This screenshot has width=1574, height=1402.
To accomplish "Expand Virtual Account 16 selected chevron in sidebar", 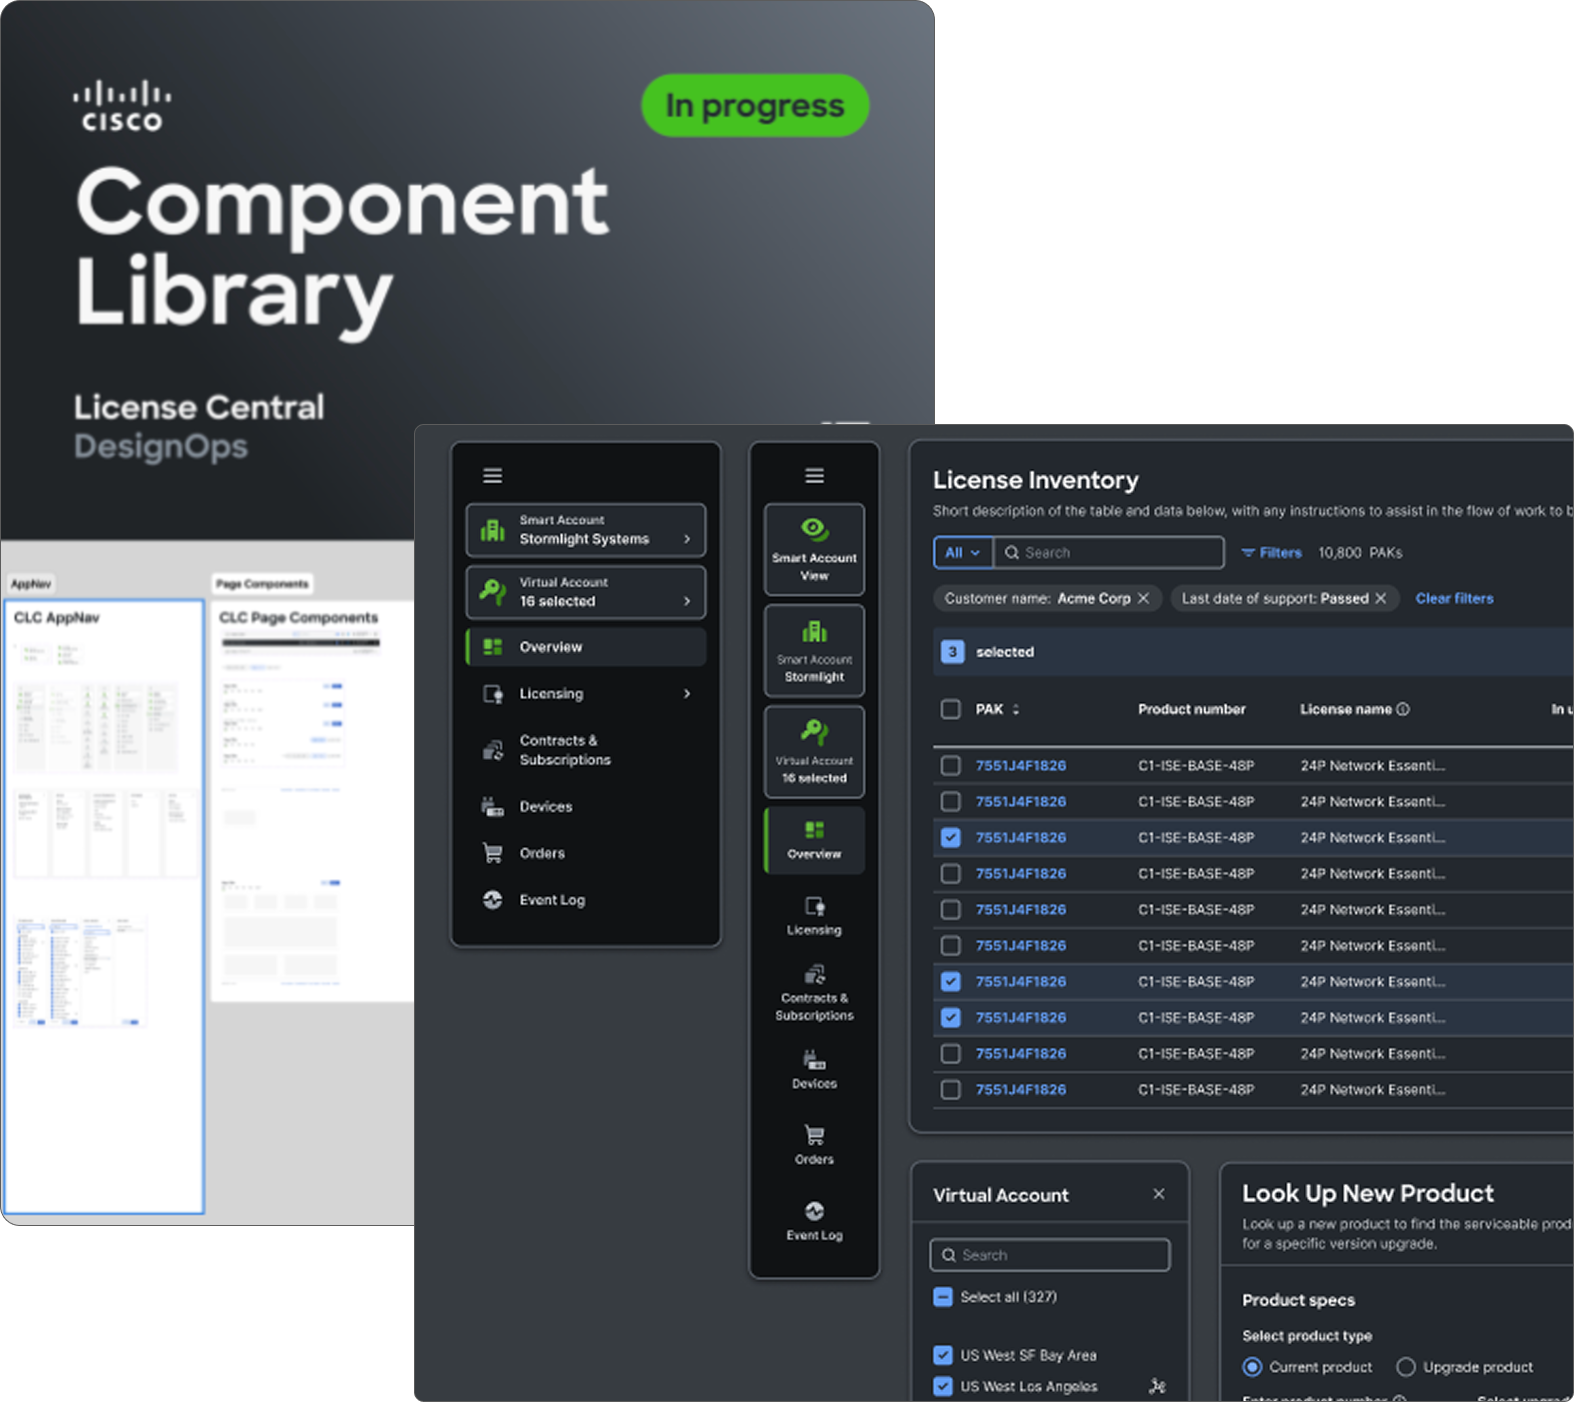I will (687, 601).
